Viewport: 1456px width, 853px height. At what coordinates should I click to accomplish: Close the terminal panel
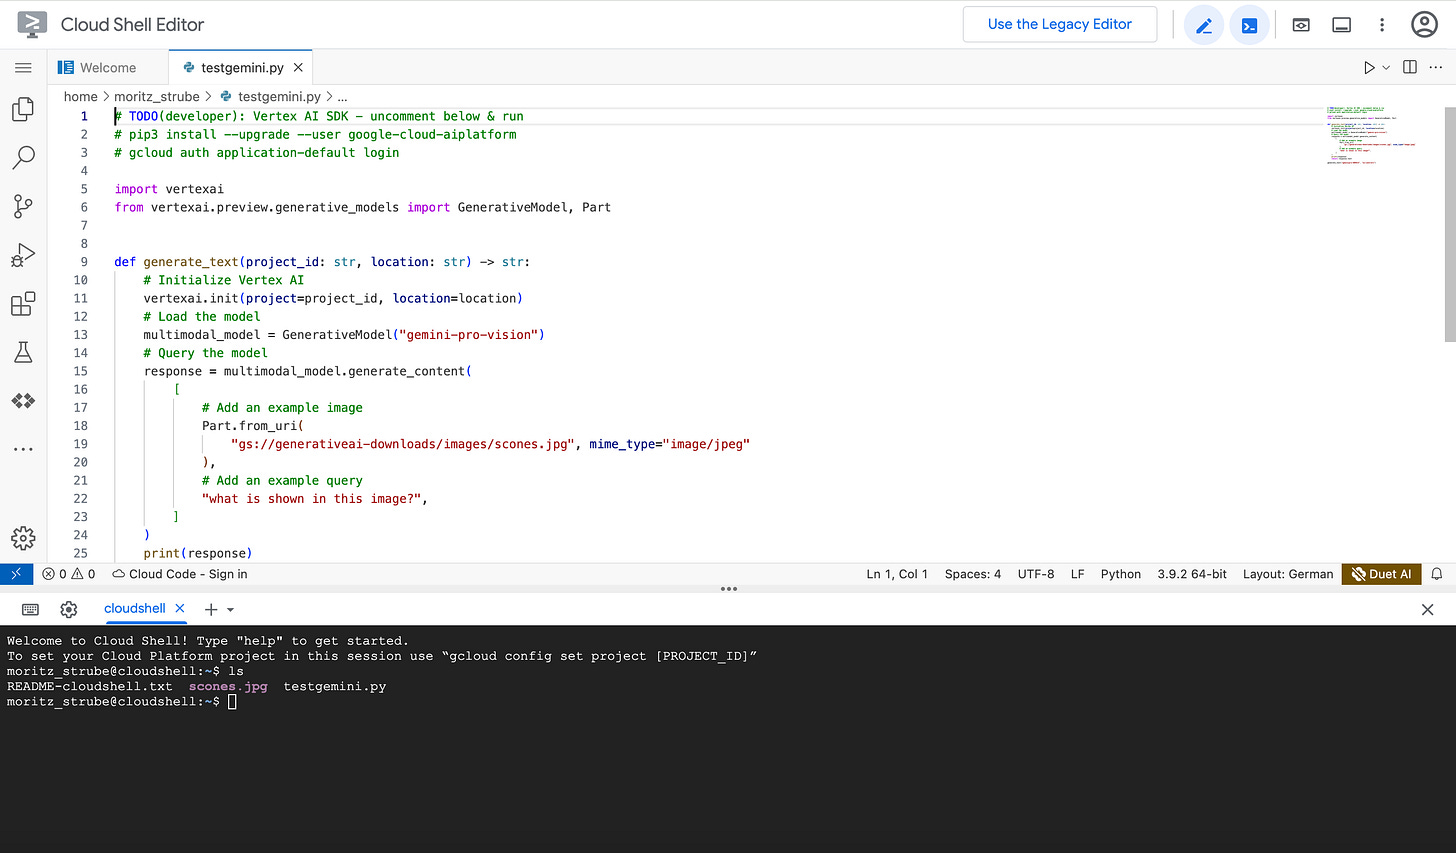(1427, 609)
